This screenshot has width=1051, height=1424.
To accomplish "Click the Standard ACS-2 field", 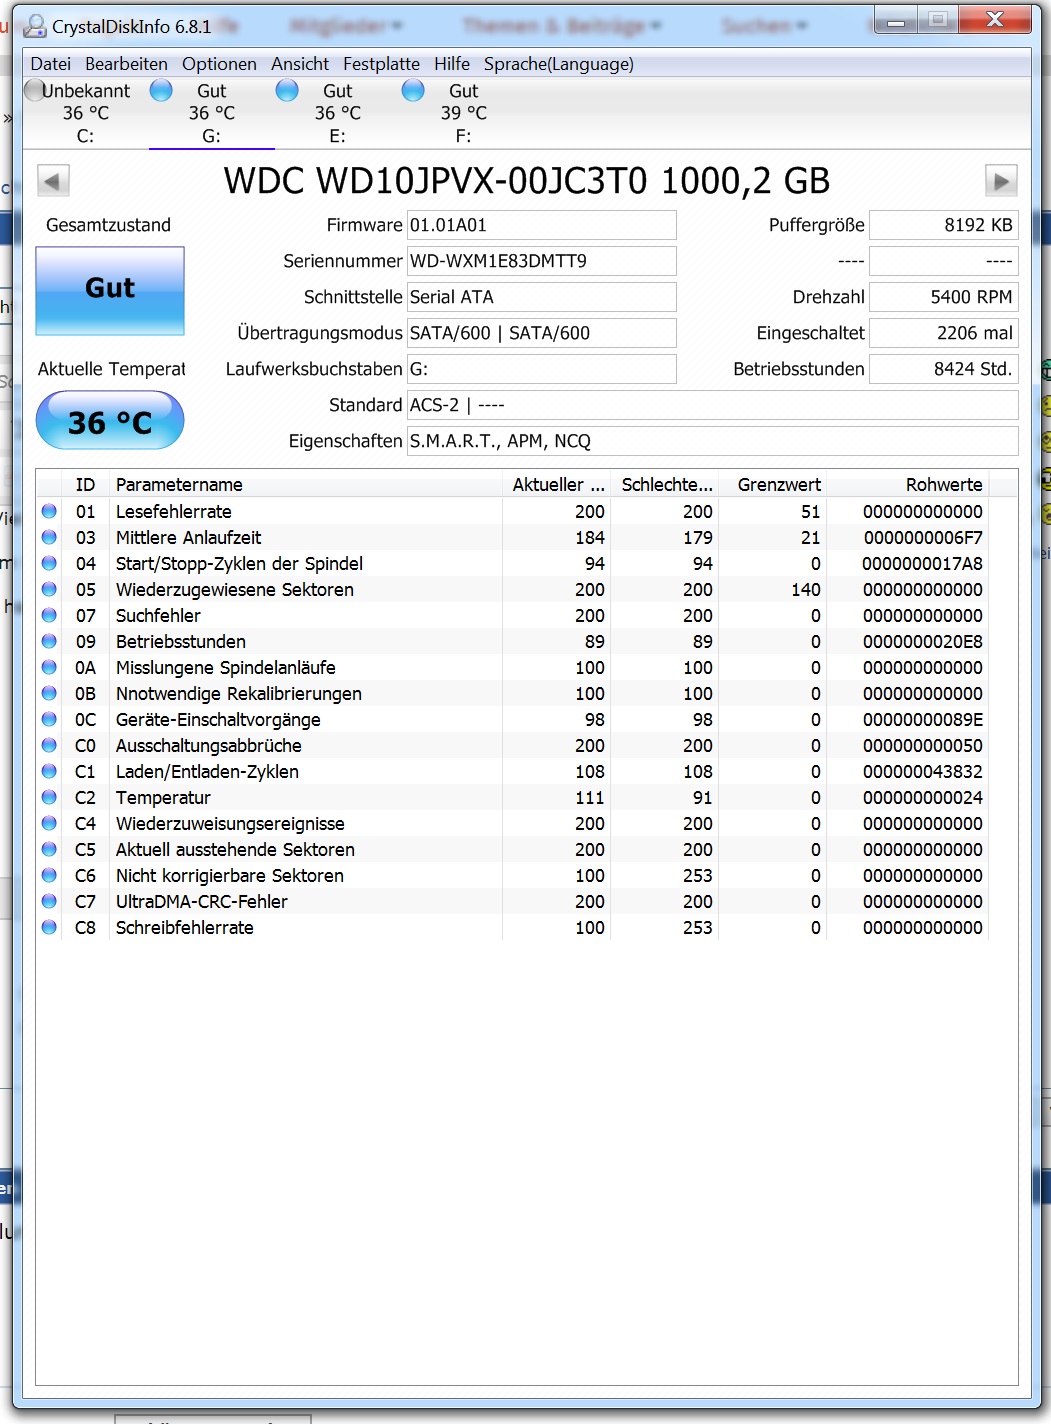I will 713,405.
